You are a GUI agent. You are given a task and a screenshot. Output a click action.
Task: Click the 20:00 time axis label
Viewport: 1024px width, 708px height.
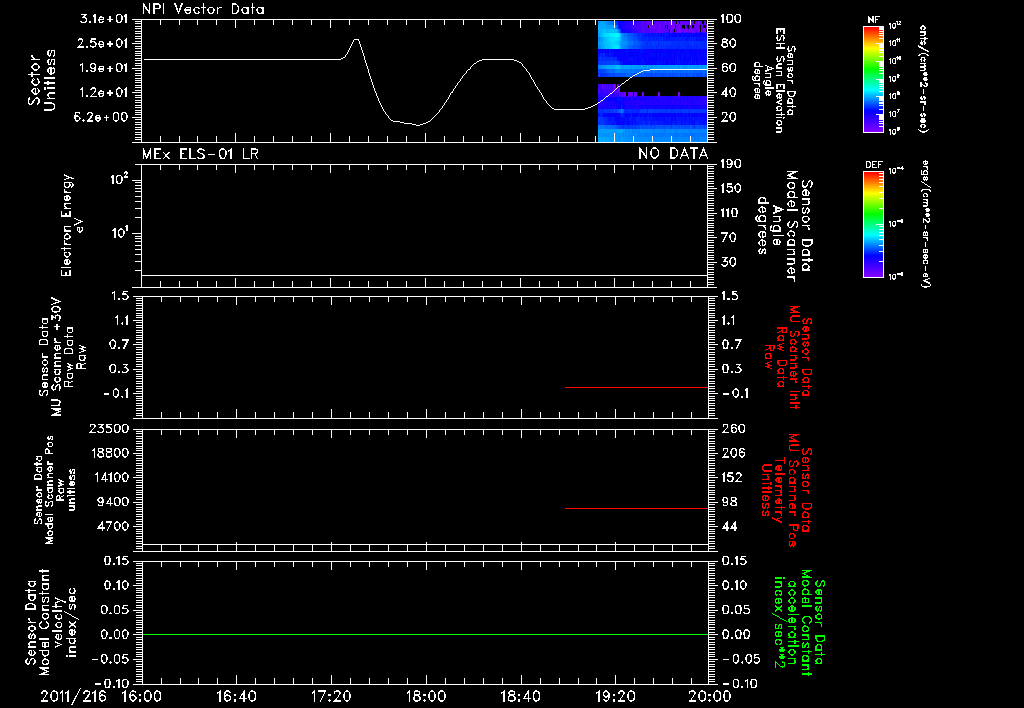coord(711,697)
